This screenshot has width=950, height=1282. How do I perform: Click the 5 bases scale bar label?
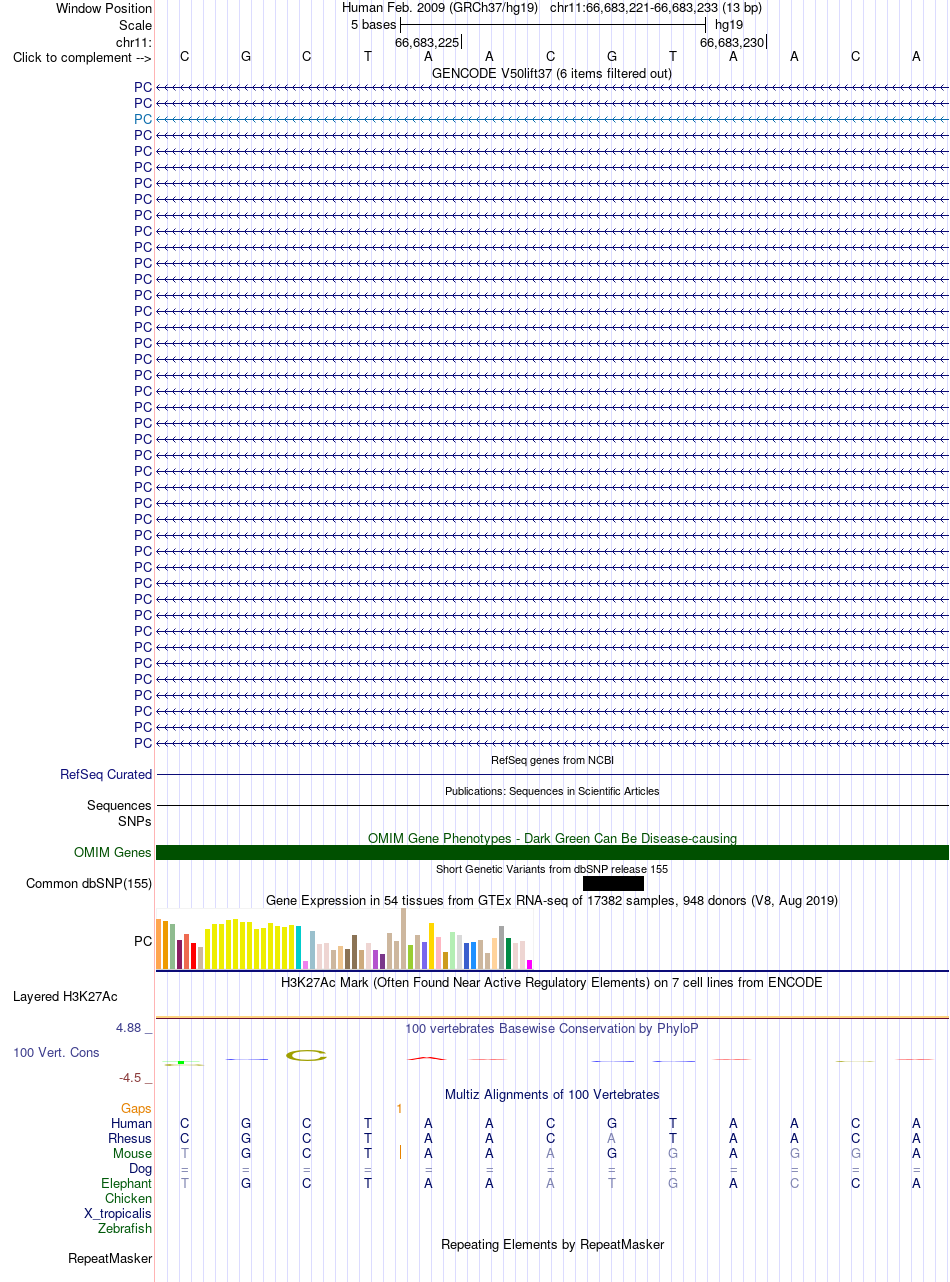[373, 24]
